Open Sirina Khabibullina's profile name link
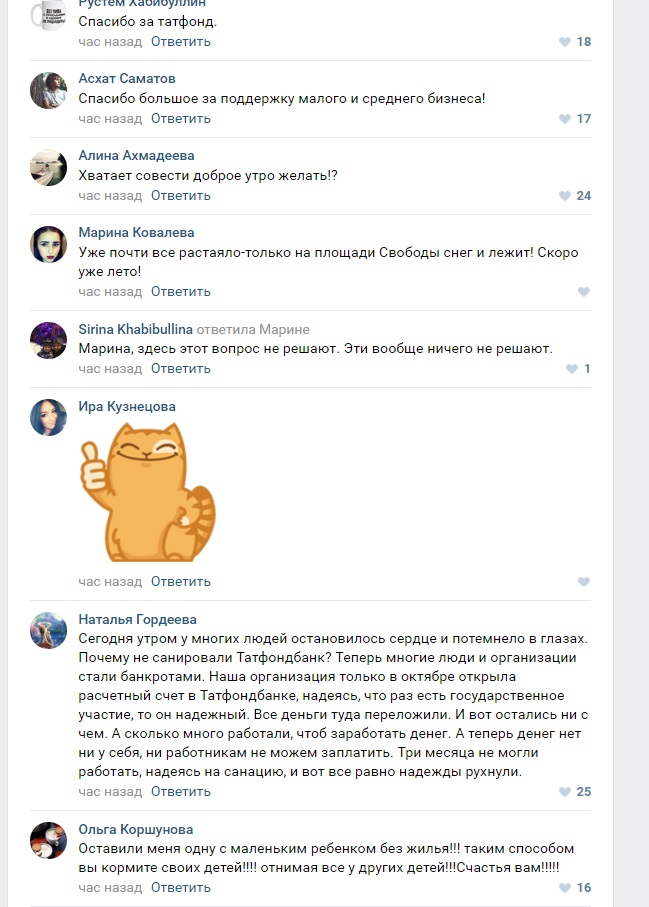The width and height of the screenshot is (649, 907). pyautogui.click(x=135, y=330)
